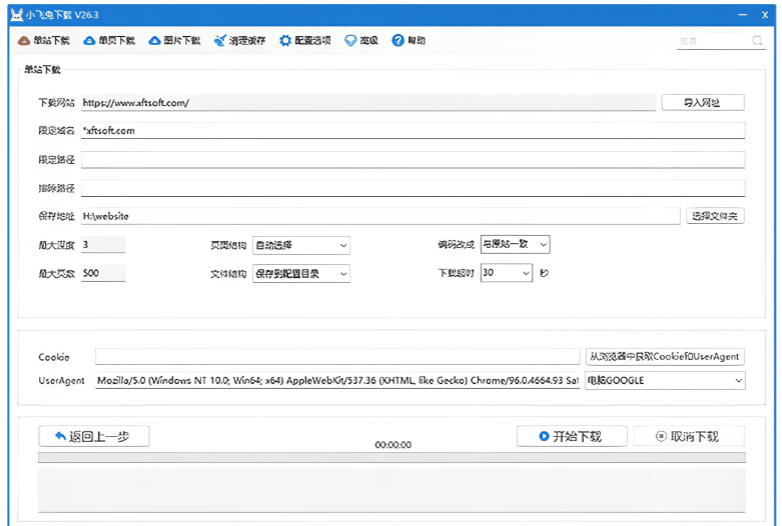Screen dimensions: 782x526
Task: Open the 单页下载 tool
Action: [x=89, y=41]
